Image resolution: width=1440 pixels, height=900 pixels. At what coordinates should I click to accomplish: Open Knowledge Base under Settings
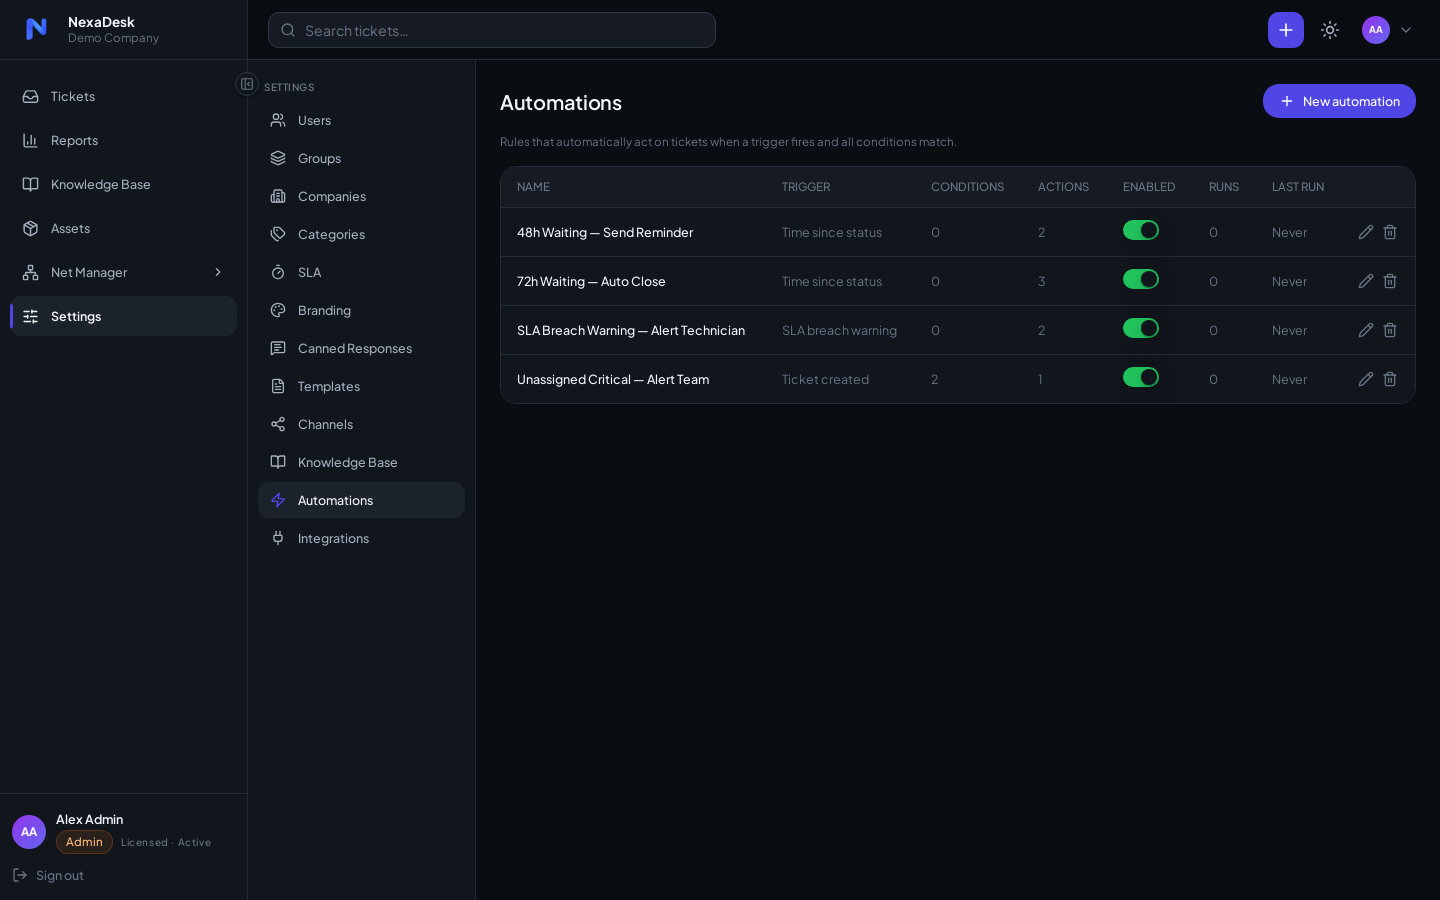(361, 462)
